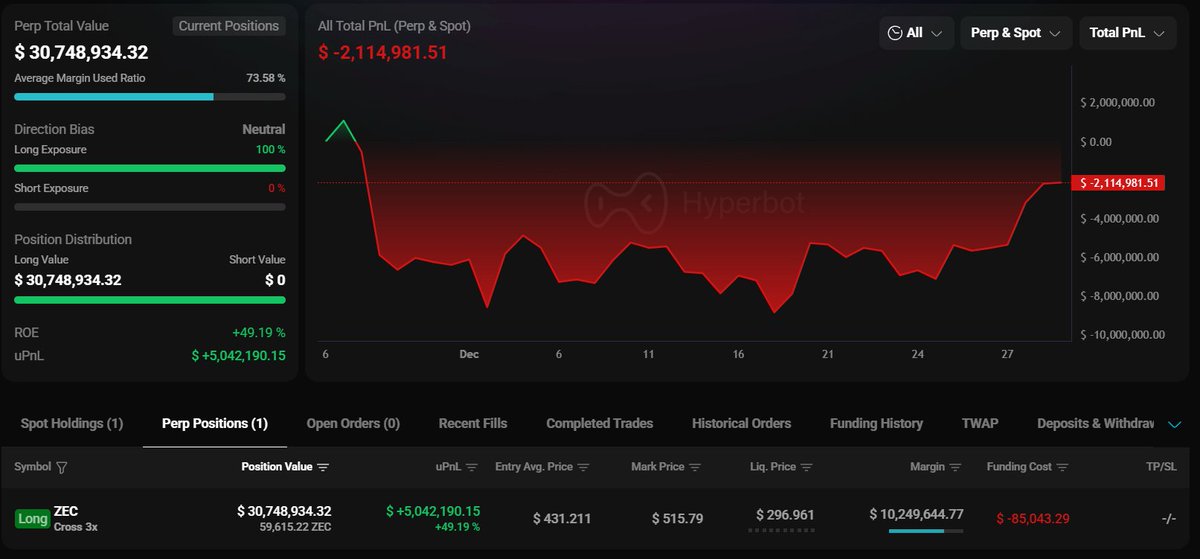The width and height of the screenshot is (1200, 559).
Task: Click the Mark Price sort icon
Action: click(x=696, y=467)
